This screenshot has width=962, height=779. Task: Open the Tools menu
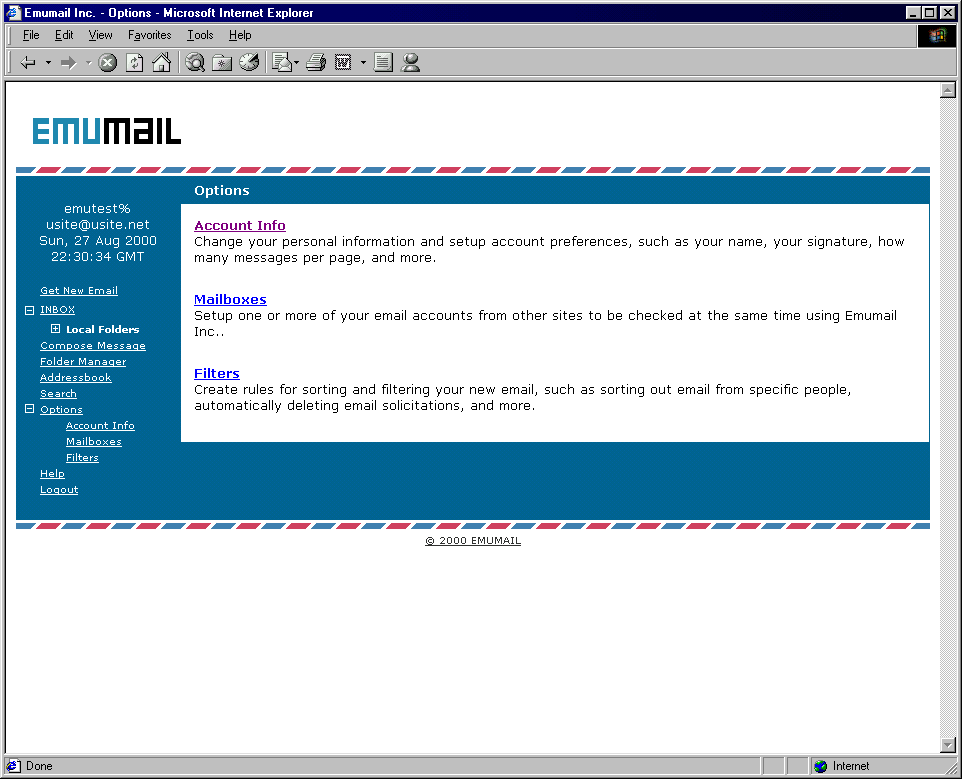click(x=200, y=35)
